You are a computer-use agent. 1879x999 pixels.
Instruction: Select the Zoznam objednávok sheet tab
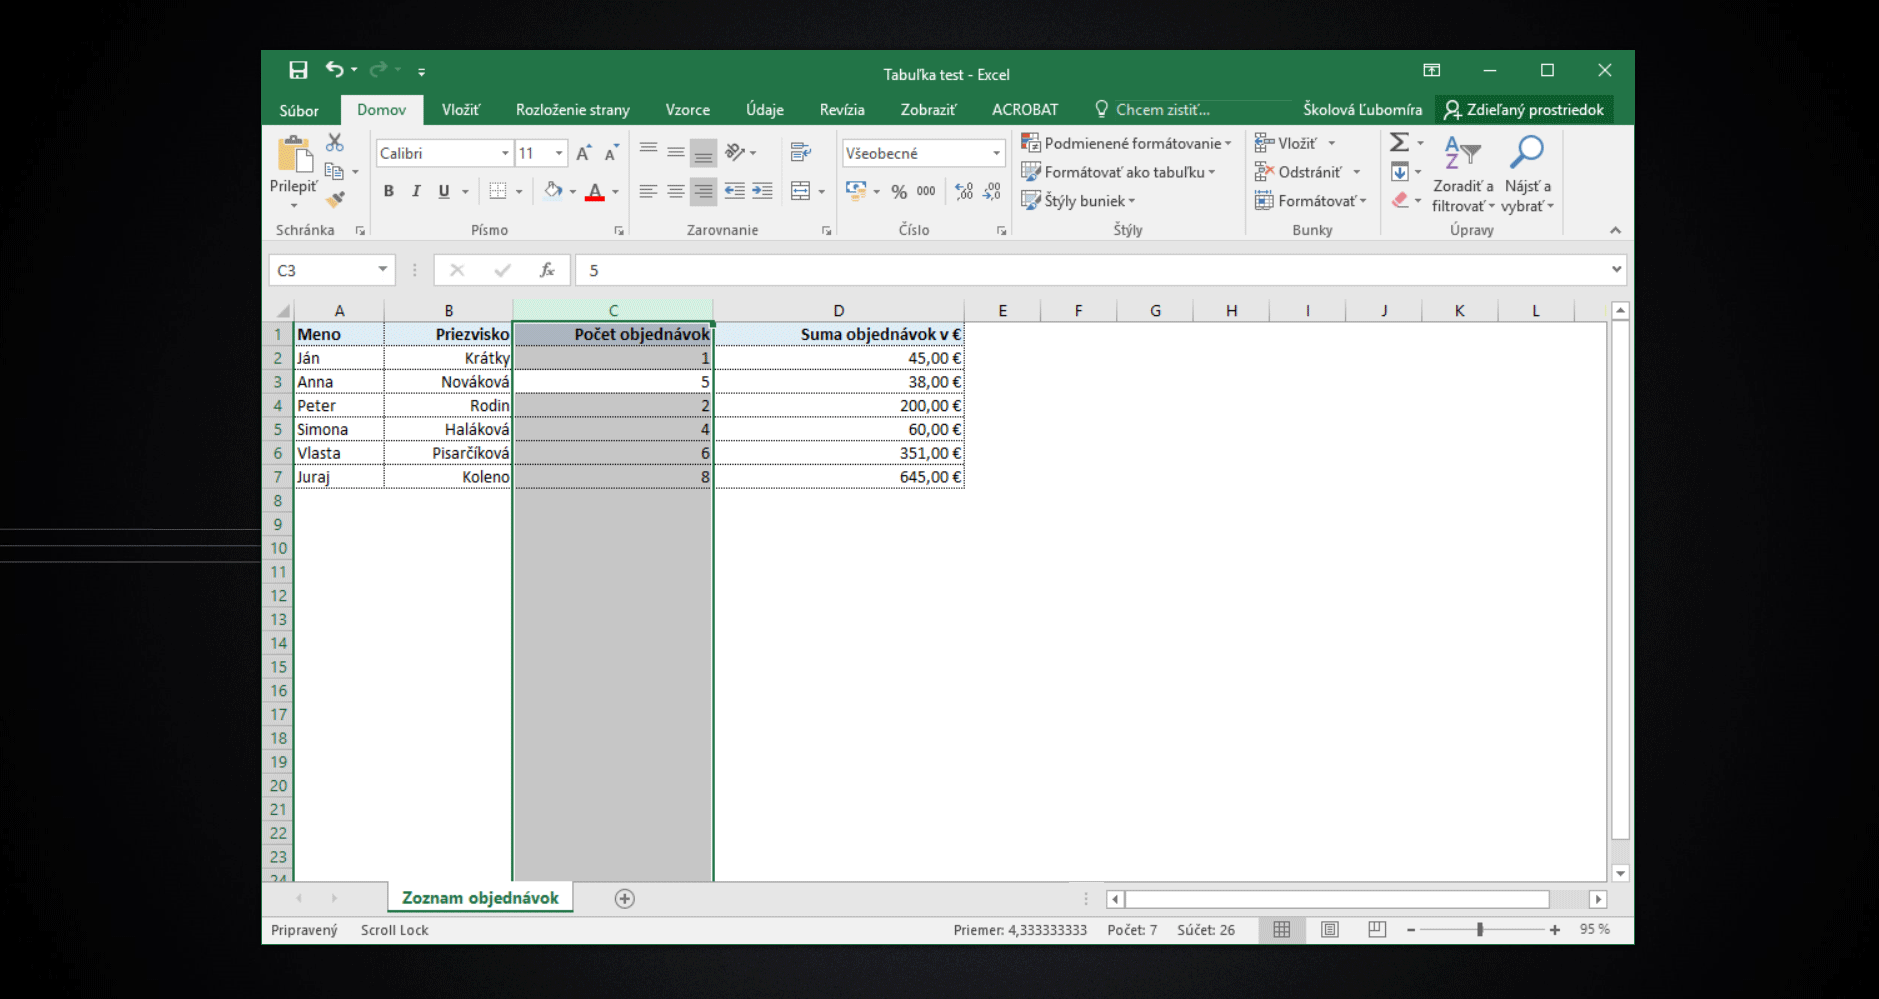[480, 898]
